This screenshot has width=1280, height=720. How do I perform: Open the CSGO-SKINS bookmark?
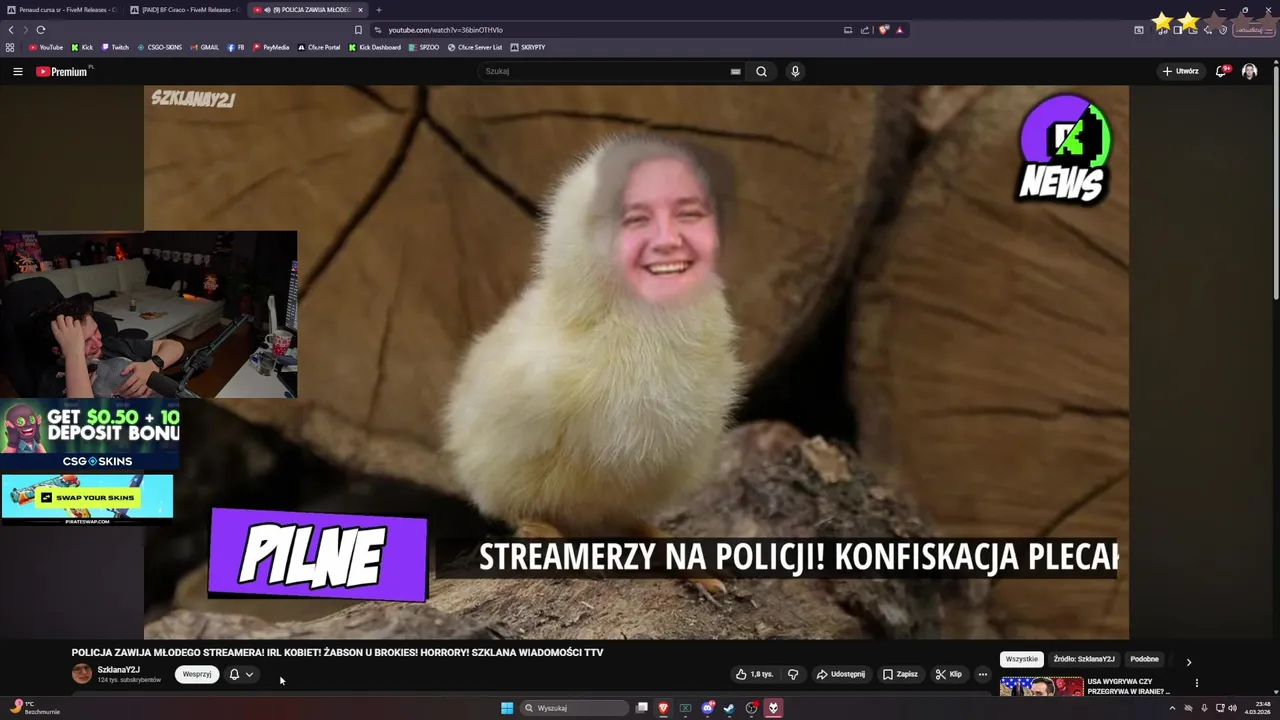pyautogui.click(x=160, y=47)
